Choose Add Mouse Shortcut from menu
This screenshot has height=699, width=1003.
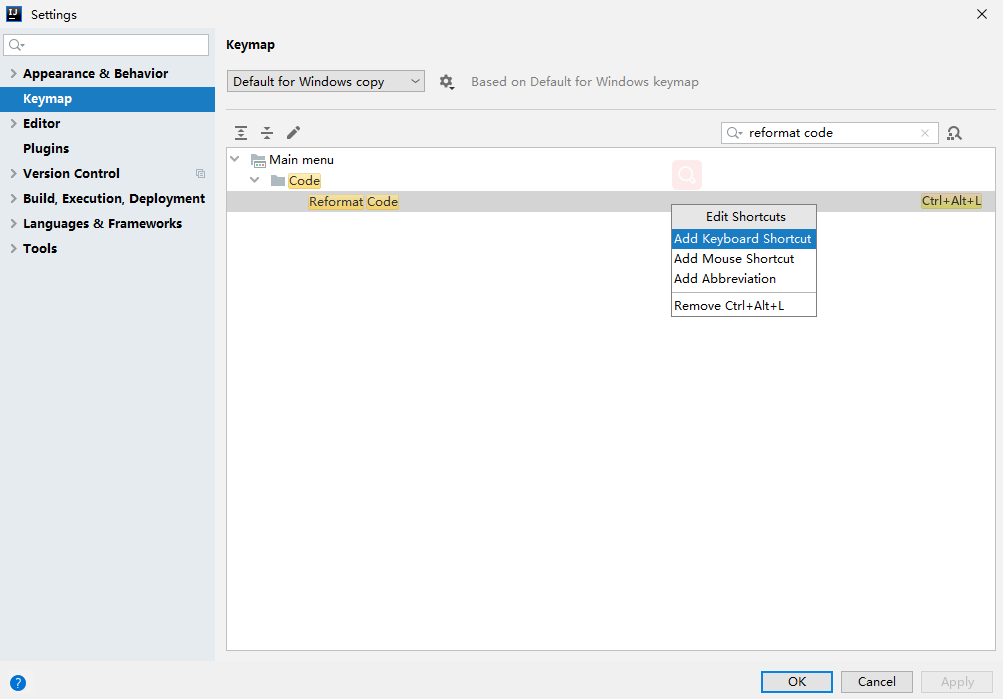coord(743,258)
